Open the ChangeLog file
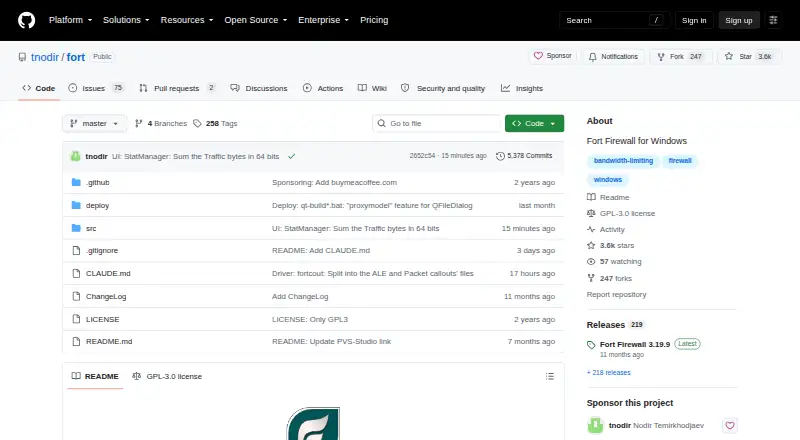The width and height of the screenshot is (800, 440). 106,297
